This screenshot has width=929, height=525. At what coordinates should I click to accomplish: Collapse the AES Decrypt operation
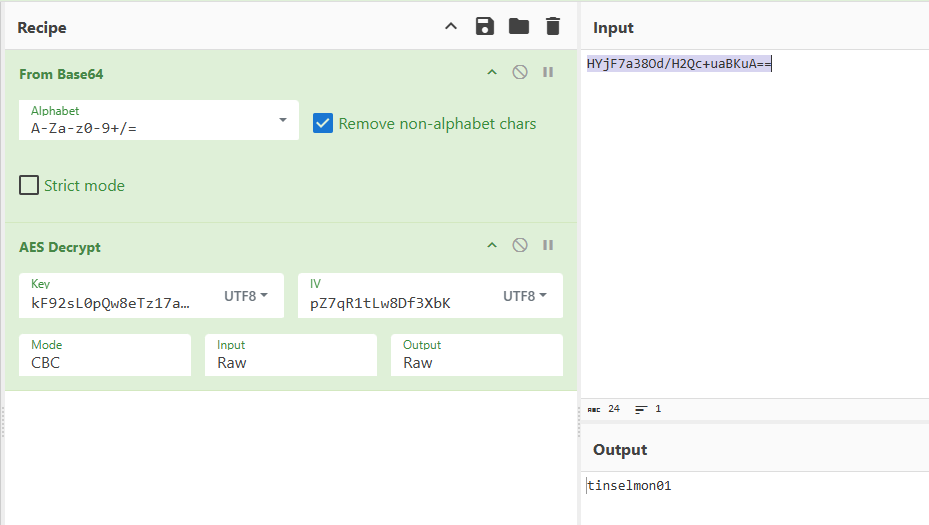pyautogui.click(x=491, y=246)
